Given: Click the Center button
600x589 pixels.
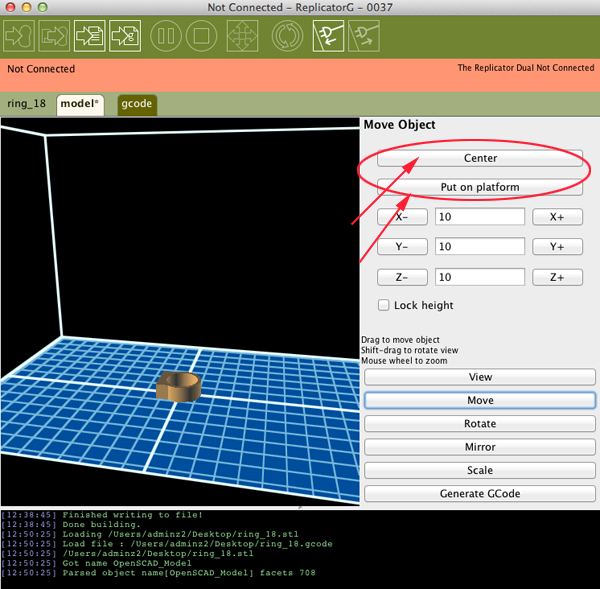Looking at the screenshot, I should pos(480,158).
